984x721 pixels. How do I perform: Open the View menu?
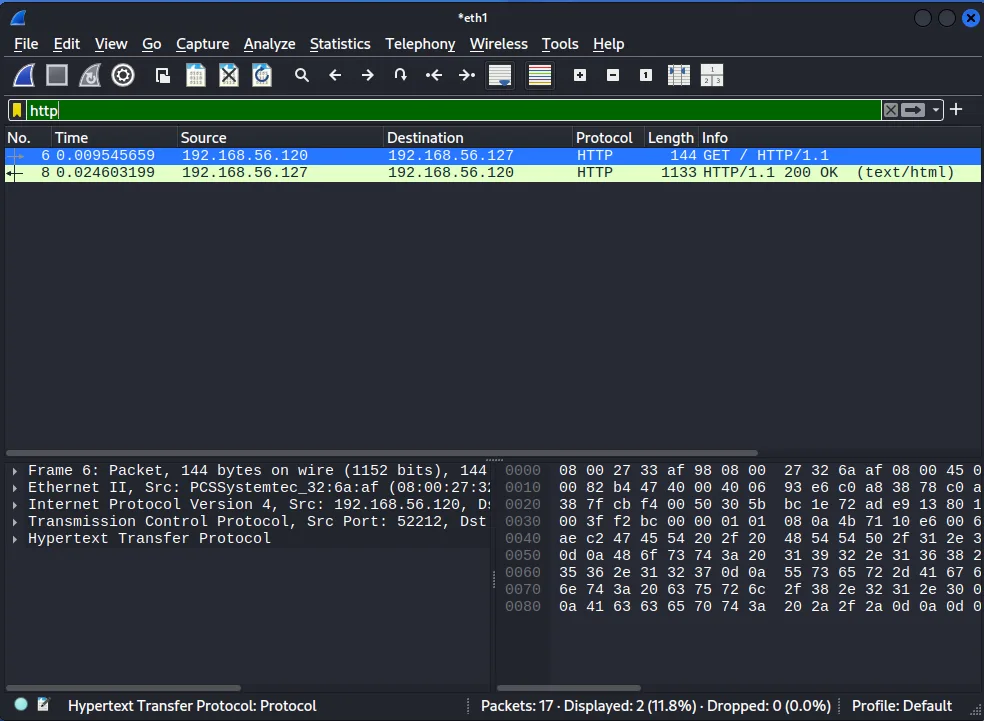pyautogui.click(x=111, y=44)
